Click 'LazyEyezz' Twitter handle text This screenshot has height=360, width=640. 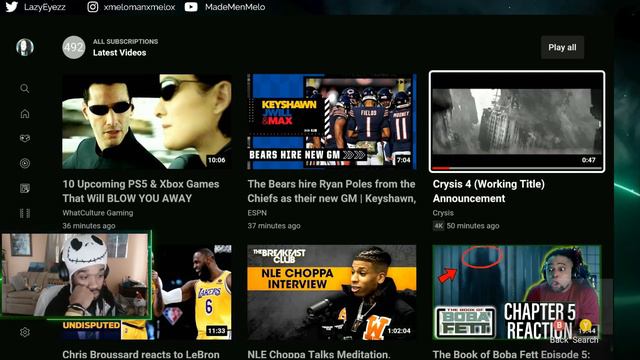[x=44, y=7]
